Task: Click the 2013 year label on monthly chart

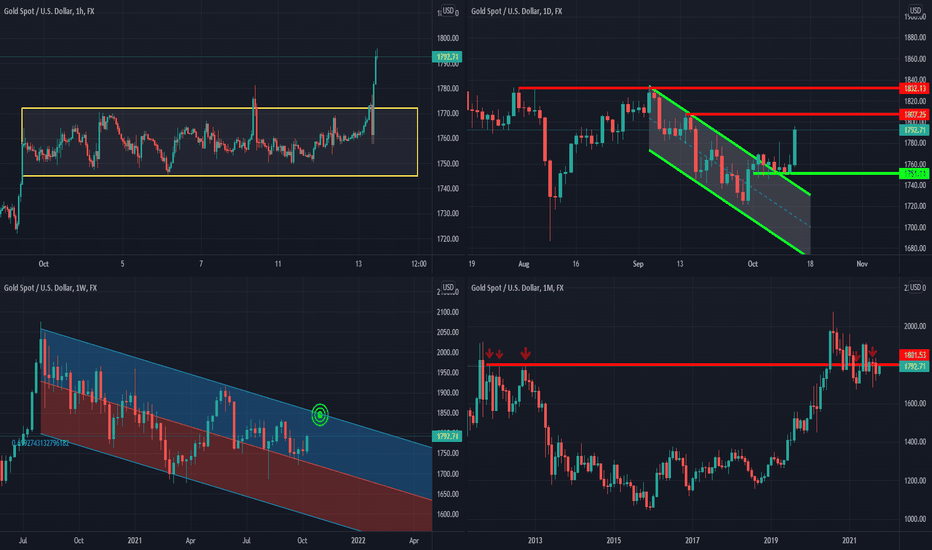Action: point(535,540)
